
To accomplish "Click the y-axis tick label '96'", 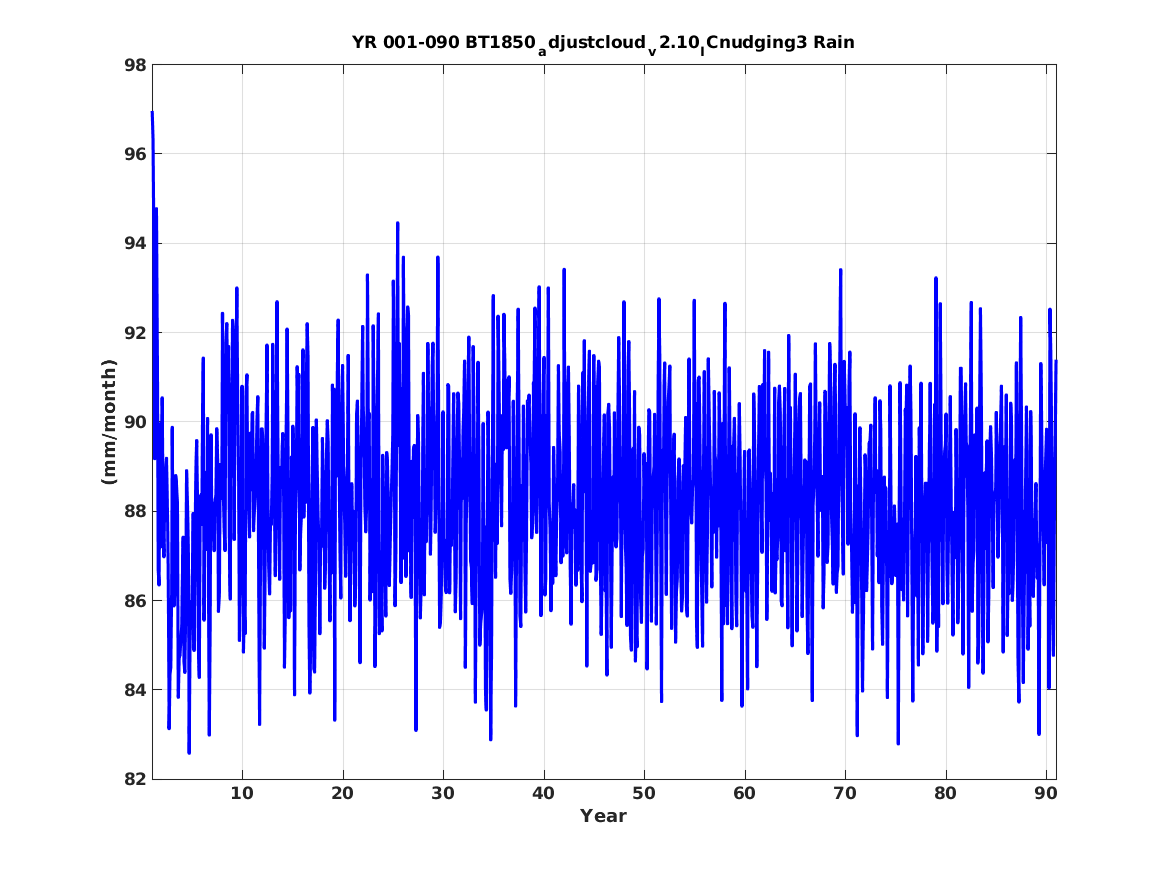I will pos(135,154).
